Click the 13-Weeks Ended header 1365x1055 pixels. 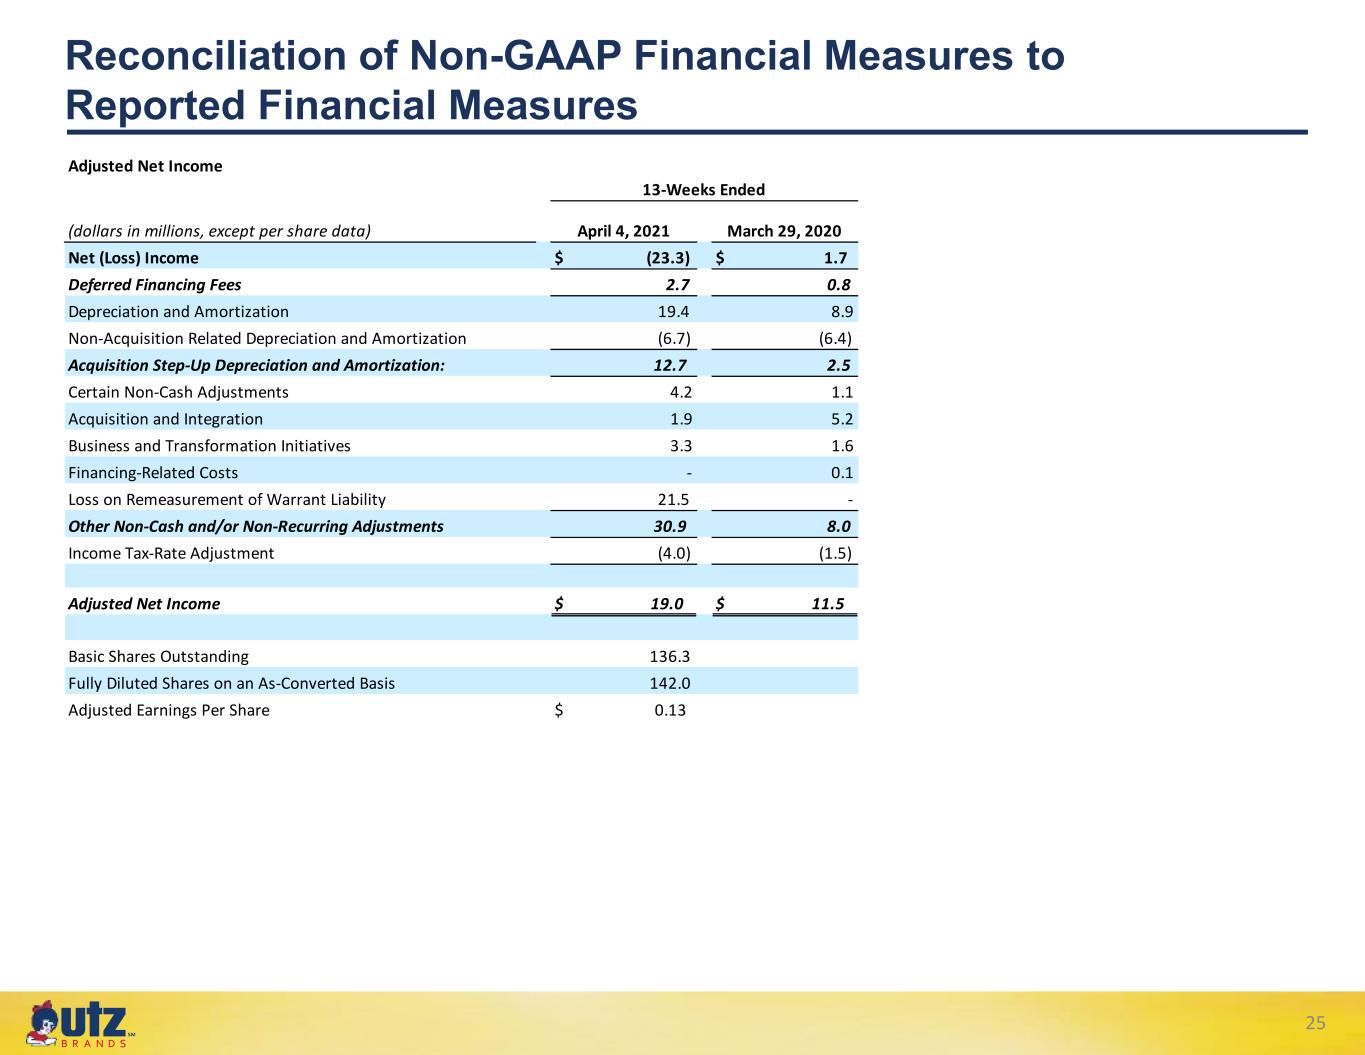click(x=703, y=190)
